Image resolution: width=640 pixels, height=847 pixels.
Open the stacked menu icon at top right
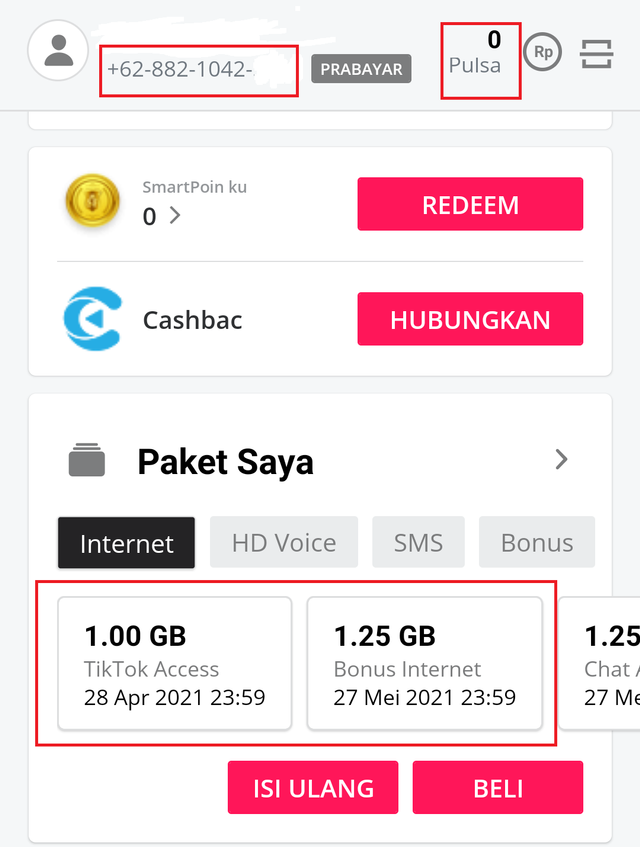tap(596, 53)
